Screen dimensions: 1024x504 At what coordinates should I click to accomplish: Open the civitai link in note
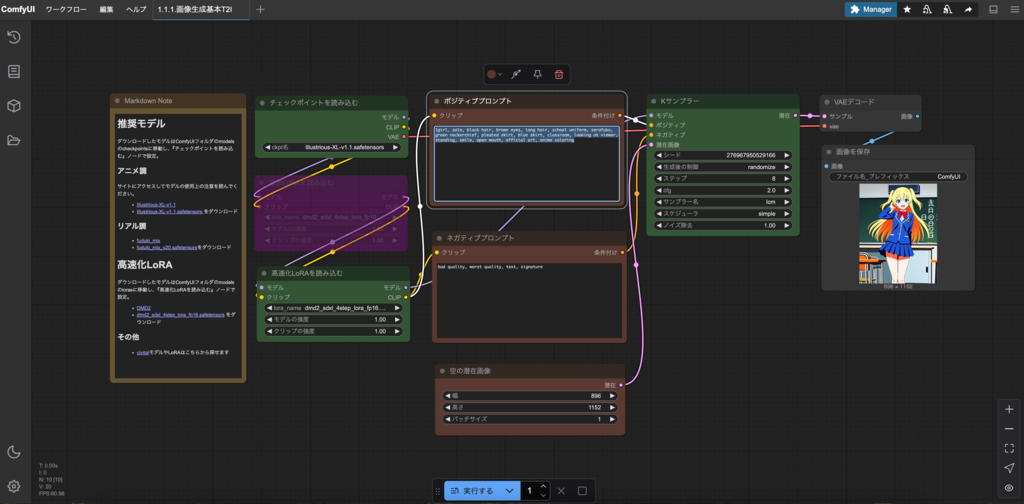click(142, 353)
